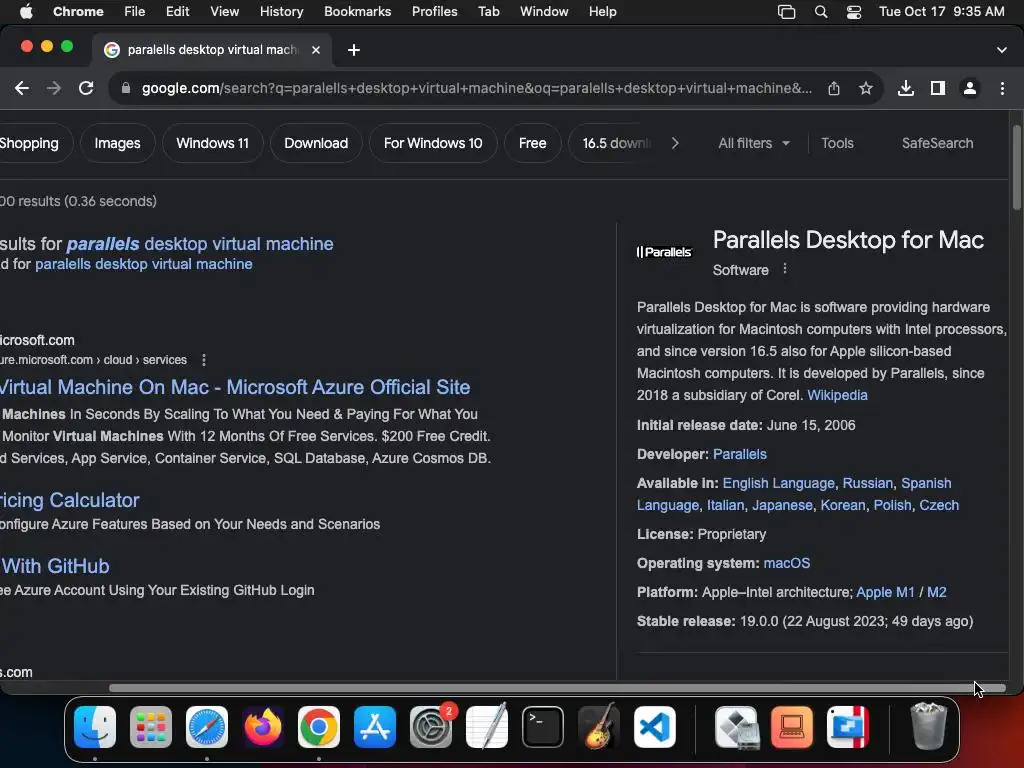Open Trash from the Dock
The width and height of the screenshot is (1024, 768).
pos(928,726)
